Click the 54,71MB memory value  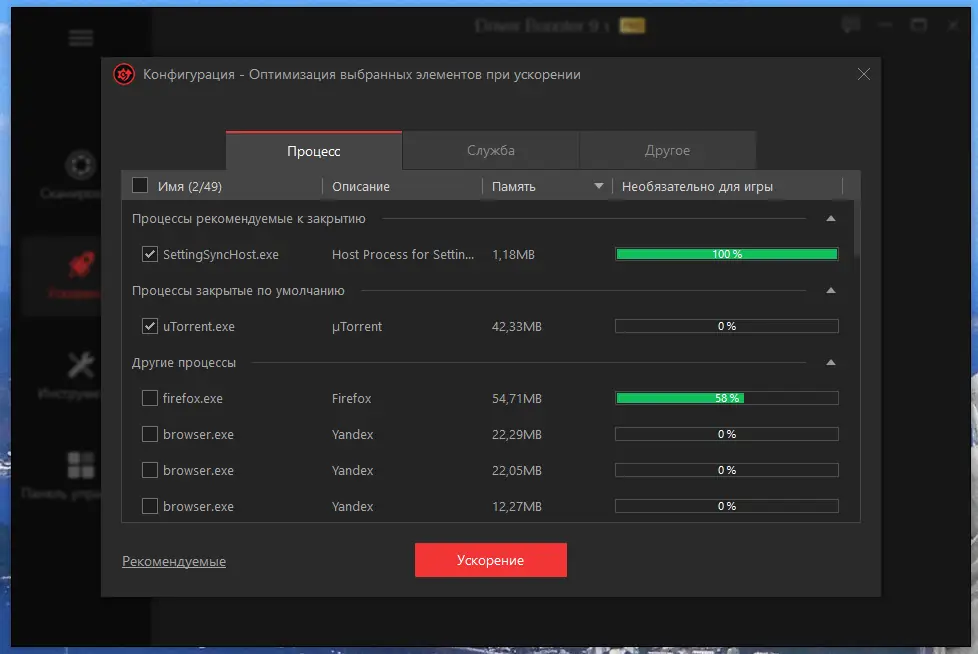[x=516, y=398]
